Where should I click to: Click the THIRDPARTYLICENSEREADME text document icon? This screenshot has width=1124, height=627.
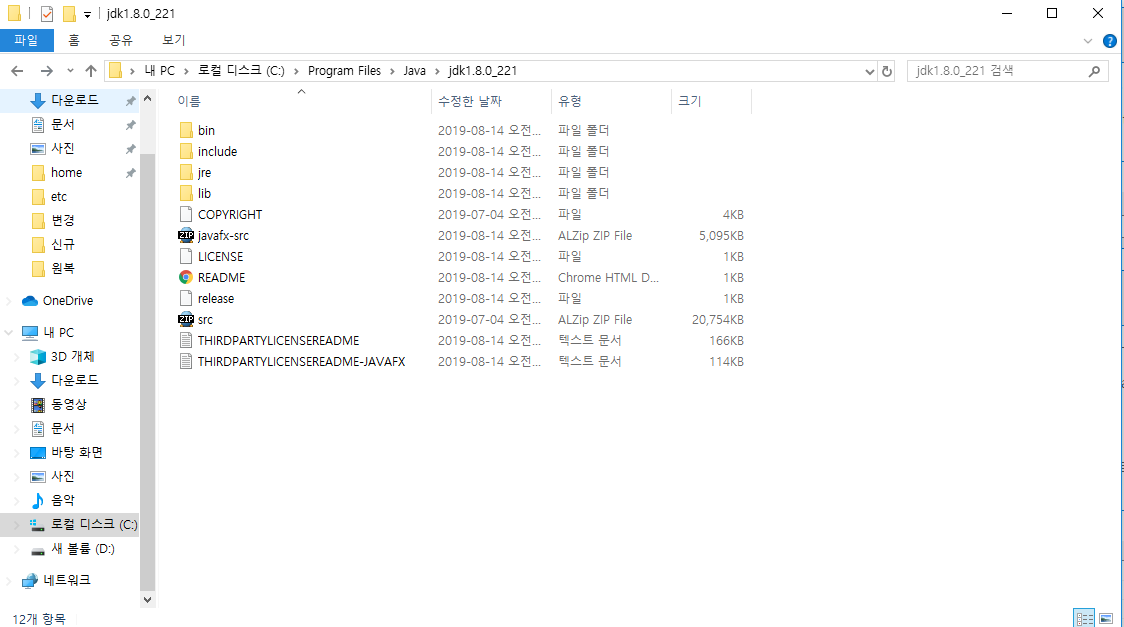(186, 340)
